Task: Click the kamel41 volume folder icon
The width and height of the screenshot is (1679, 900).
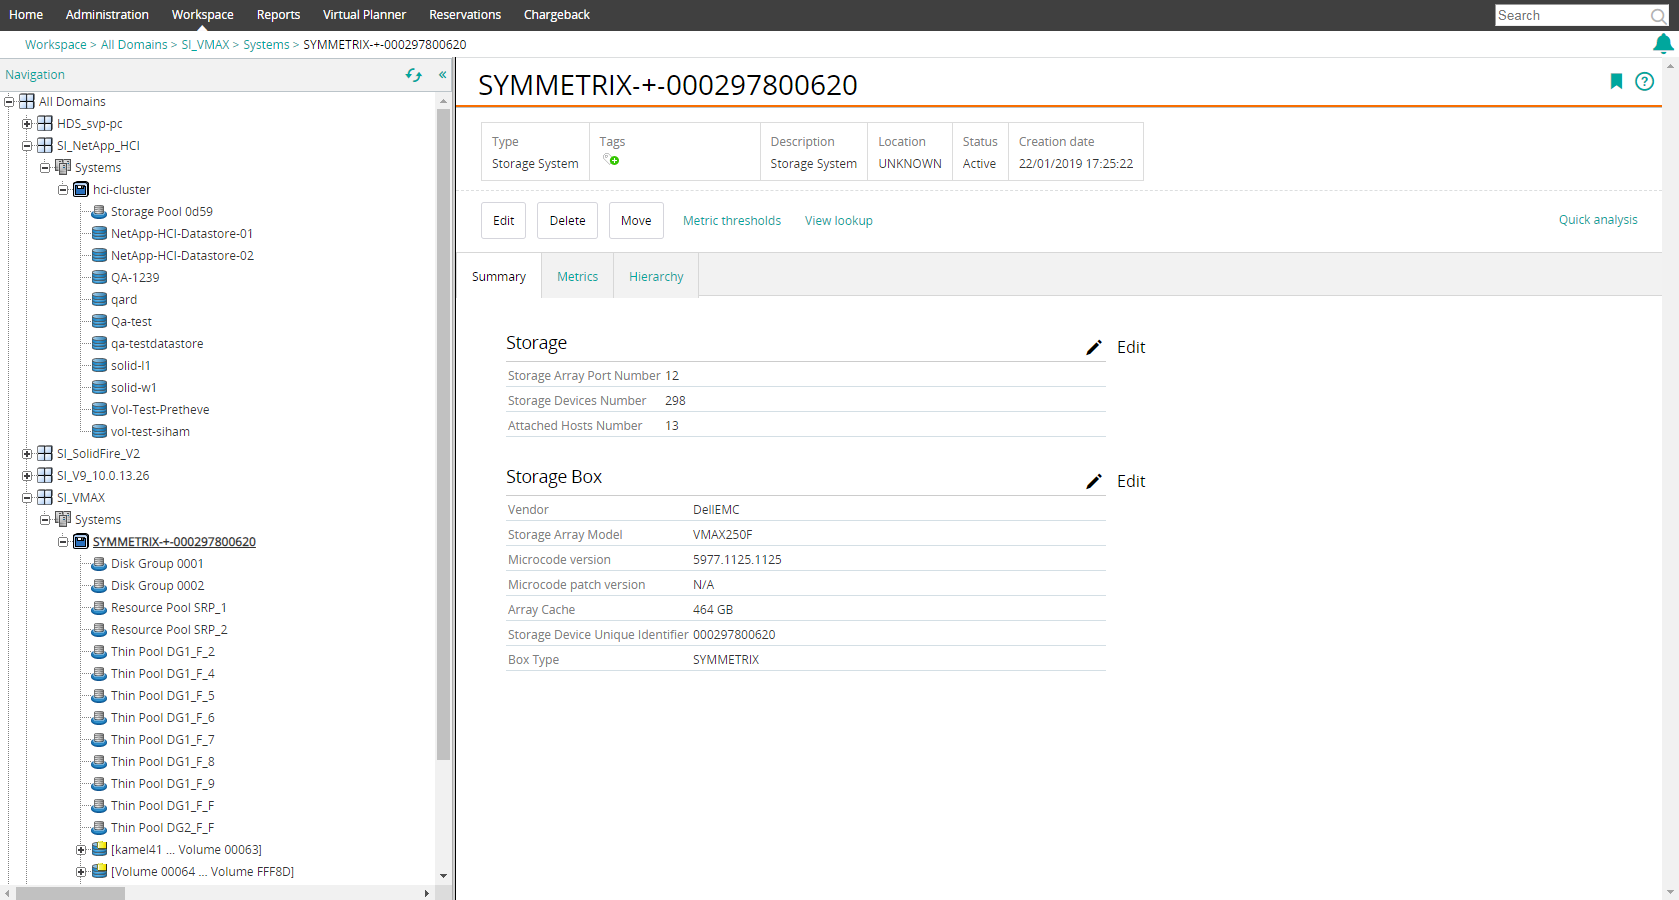Action: pyautogui.click(x=99, y=850)
